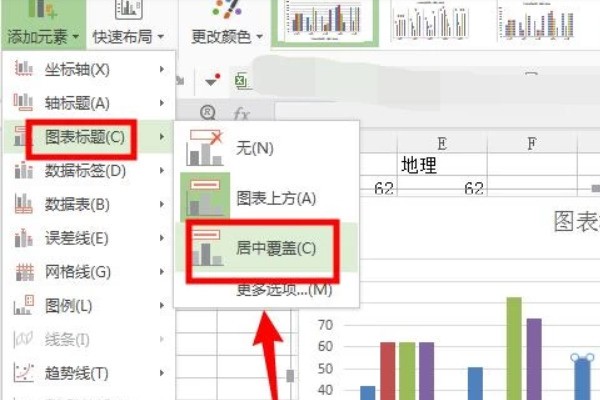
Task: Click the 图例 legend icon
Action: [23, 305]
